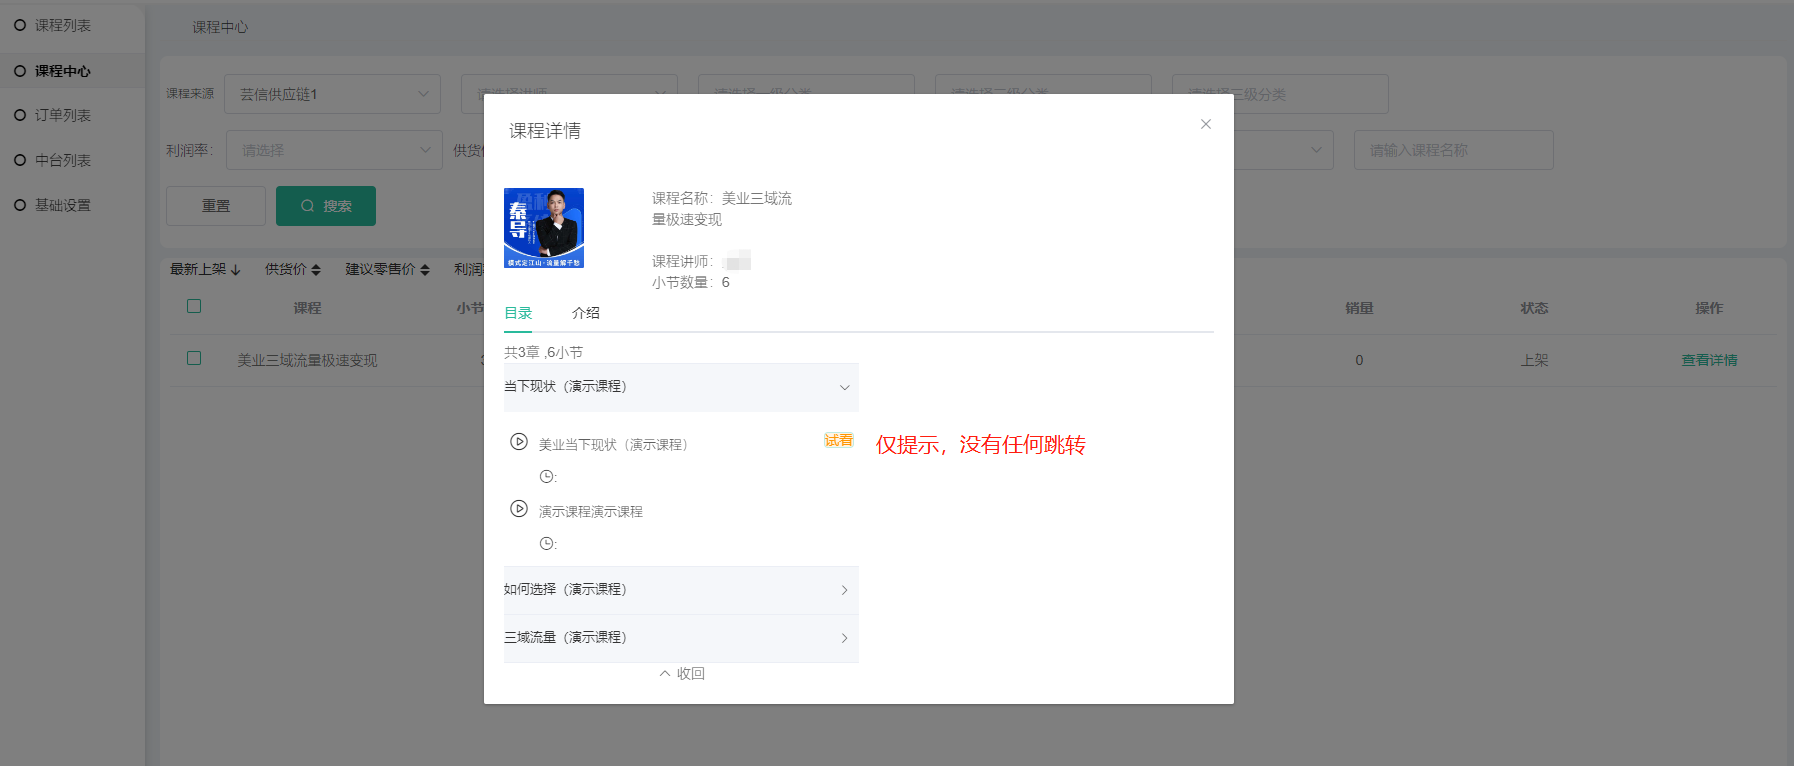Click clock icon under 演示课程演示课程 lesson
Image resolution: width=1794 pixels, height=766 pixels.
click(546, 544)
